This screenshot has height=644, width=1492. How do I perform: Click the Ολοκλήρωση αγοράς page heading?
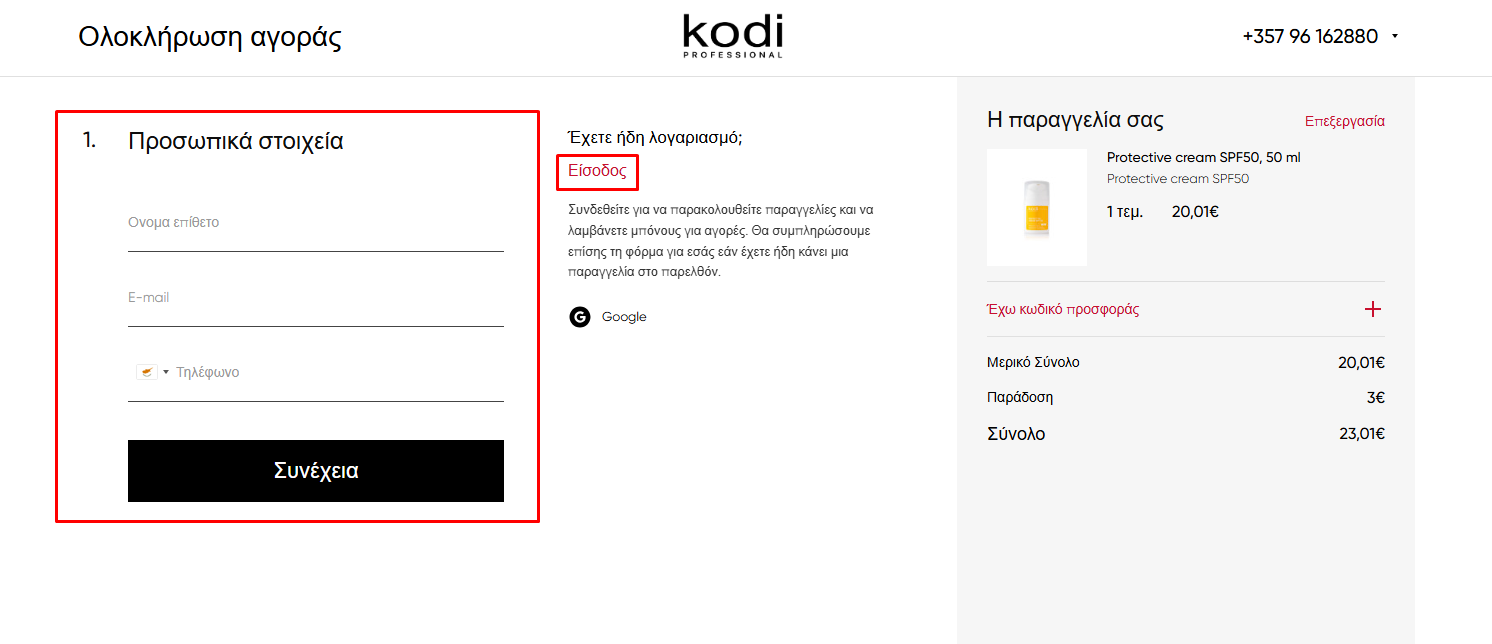210,37
